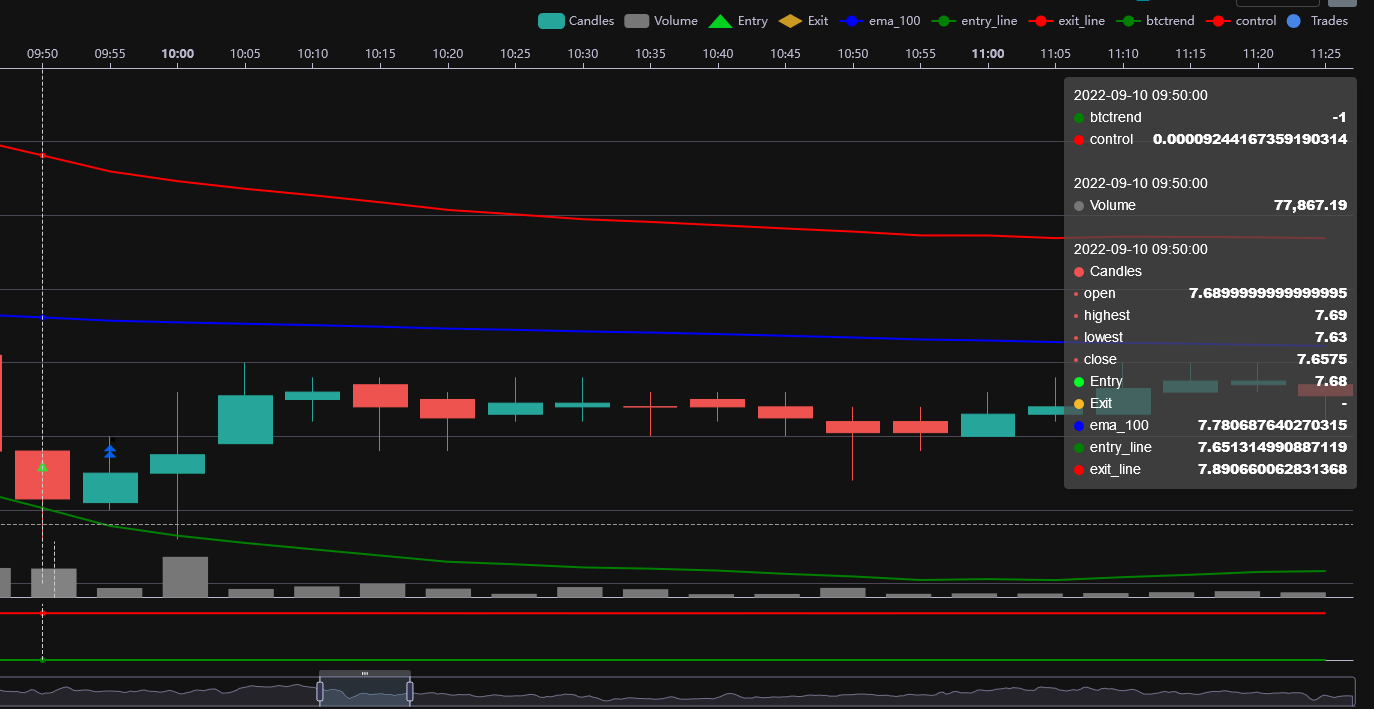Click the 10:05 time axis label
This screenshot has height=709, width=1374.
click(x=245, y=53)
